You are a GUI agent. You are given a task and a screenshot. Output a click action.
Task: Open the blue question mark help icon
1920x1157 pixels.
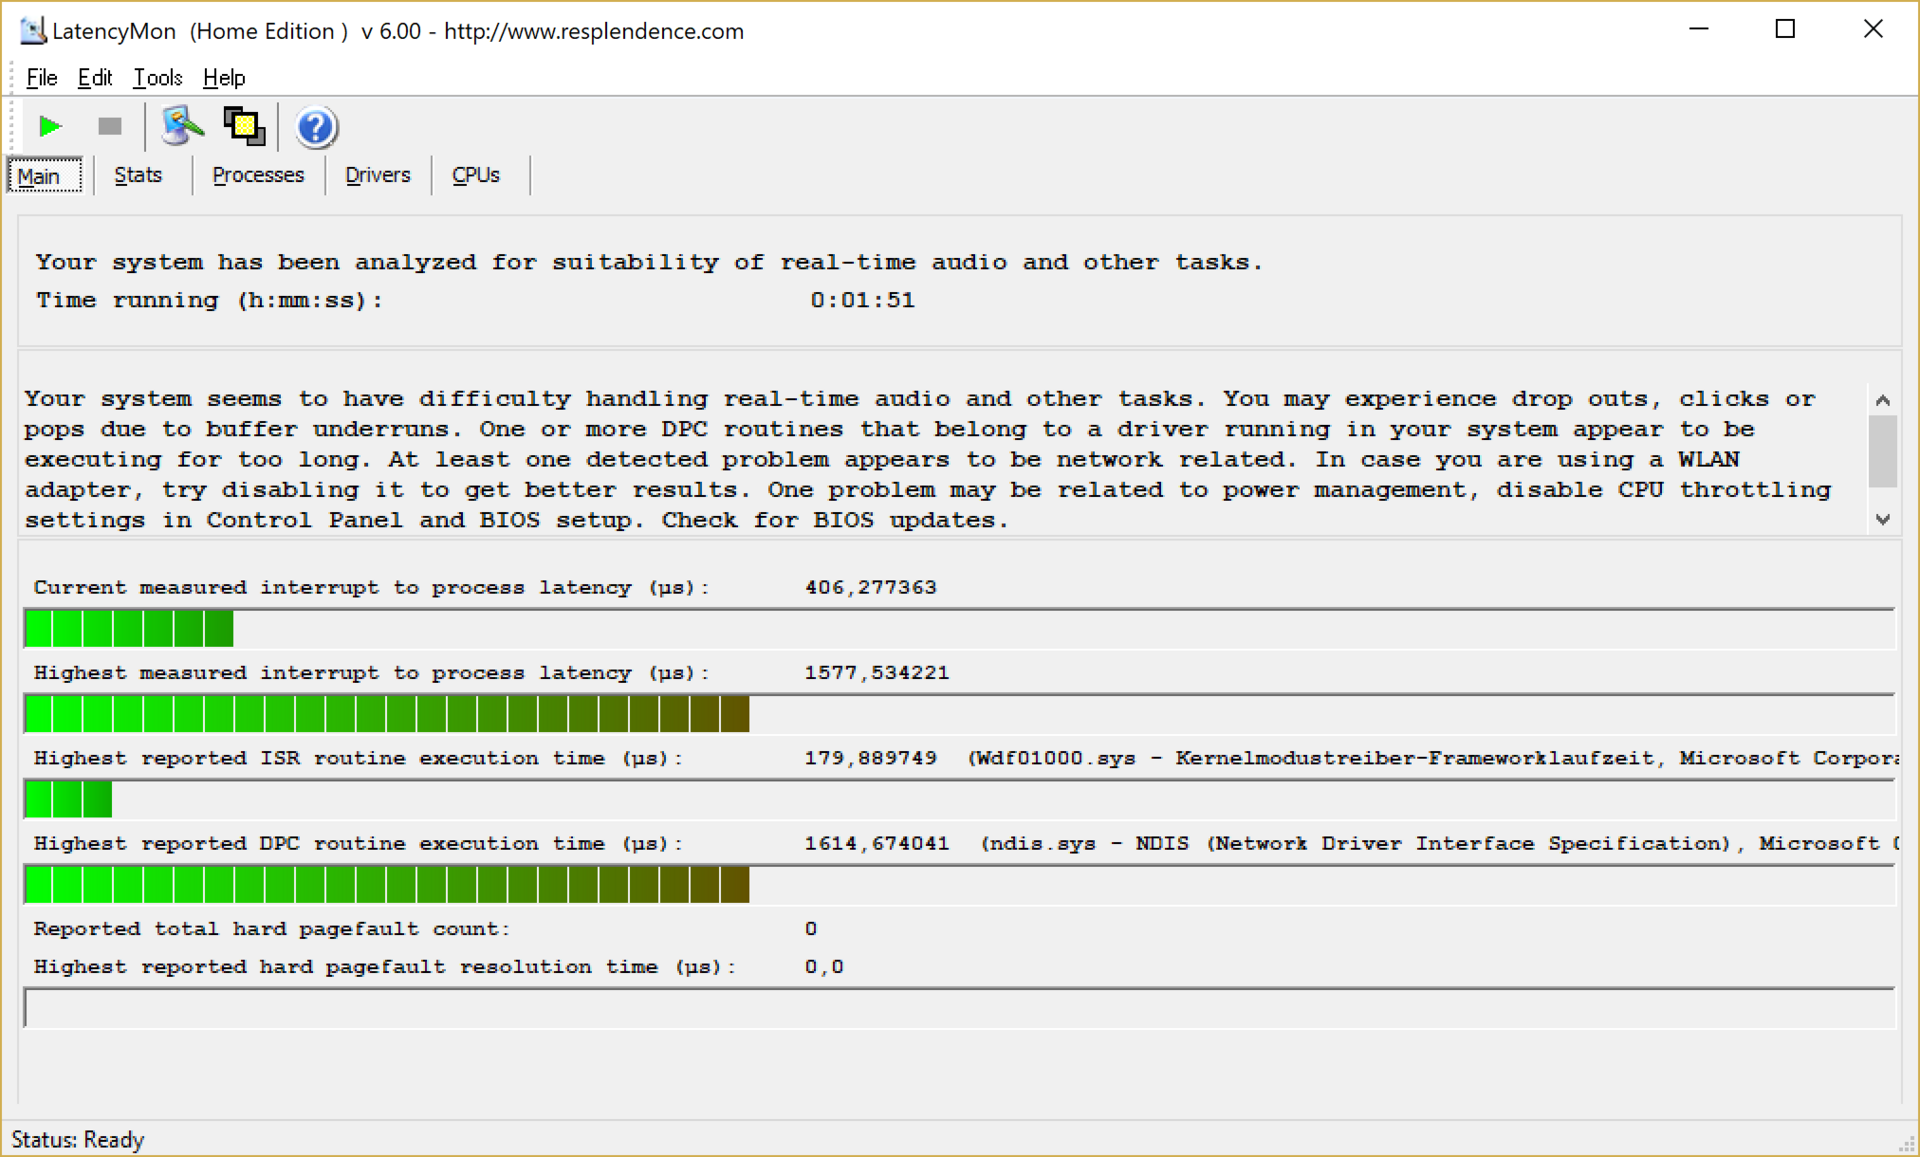click(316, 128)
